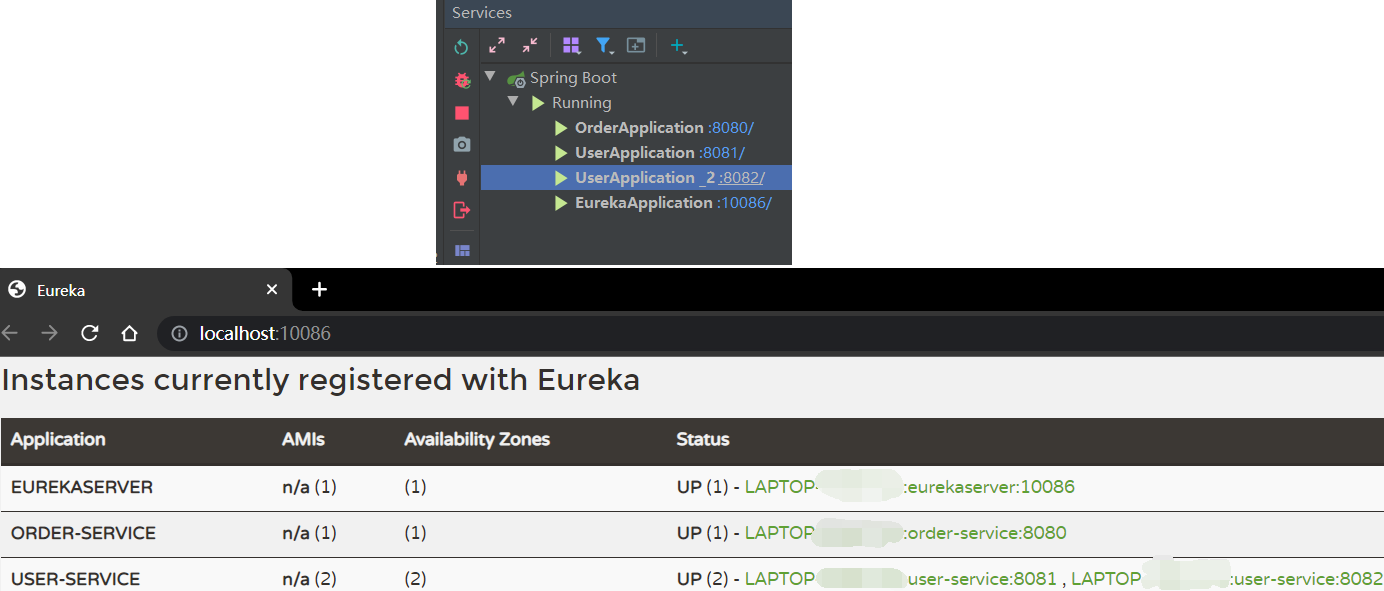Open the :8081/ port link
The width and height of the screenshot is (1384, 591).
point(722,153)
